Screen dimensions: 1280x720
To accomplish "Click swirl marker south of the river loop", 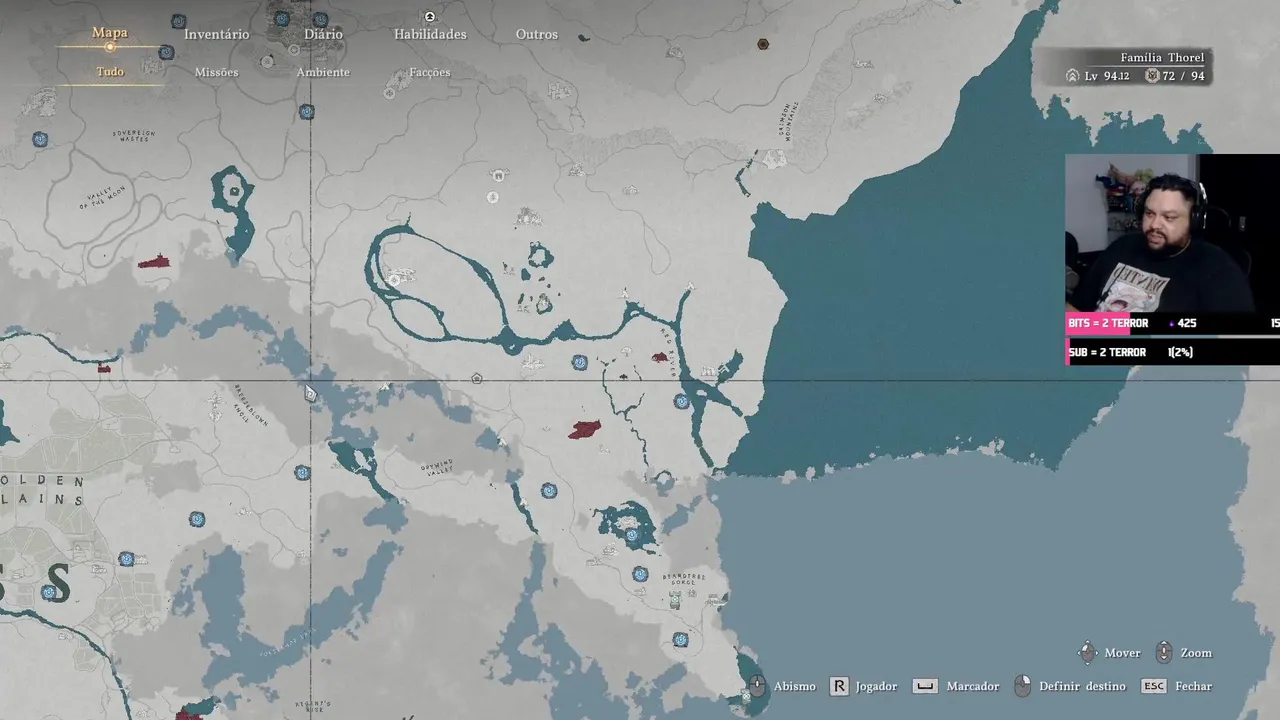I will pos(579,362).
